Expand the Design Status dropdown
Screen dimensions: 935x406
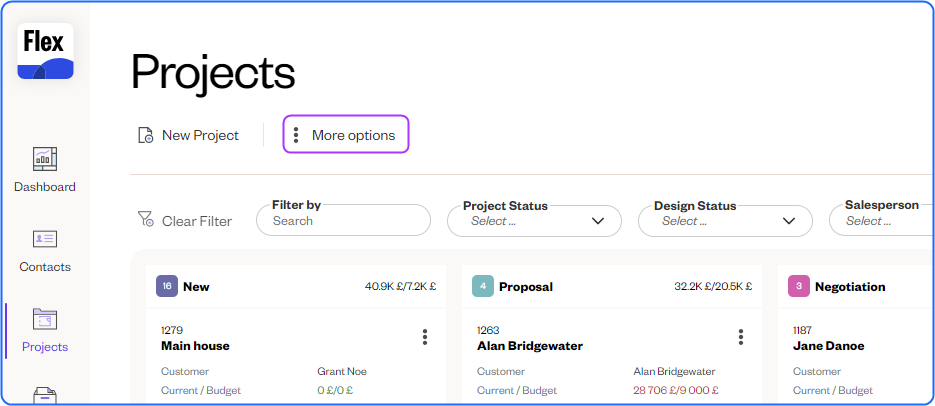point(725,221)
